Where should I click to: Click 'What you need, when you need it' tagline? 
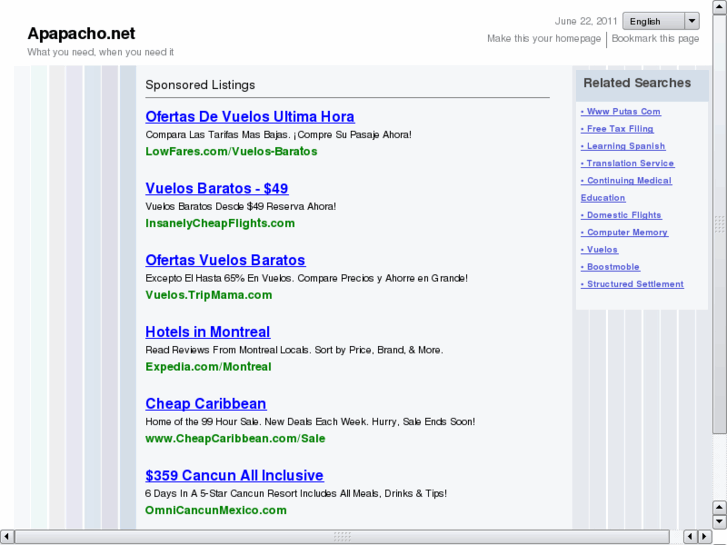click(x=101, y=52)
